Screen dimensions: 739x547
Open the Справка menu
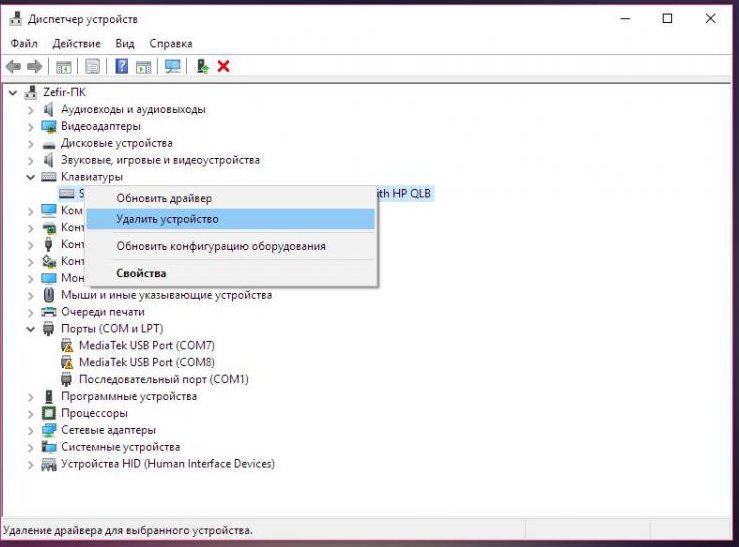point(170,44)
